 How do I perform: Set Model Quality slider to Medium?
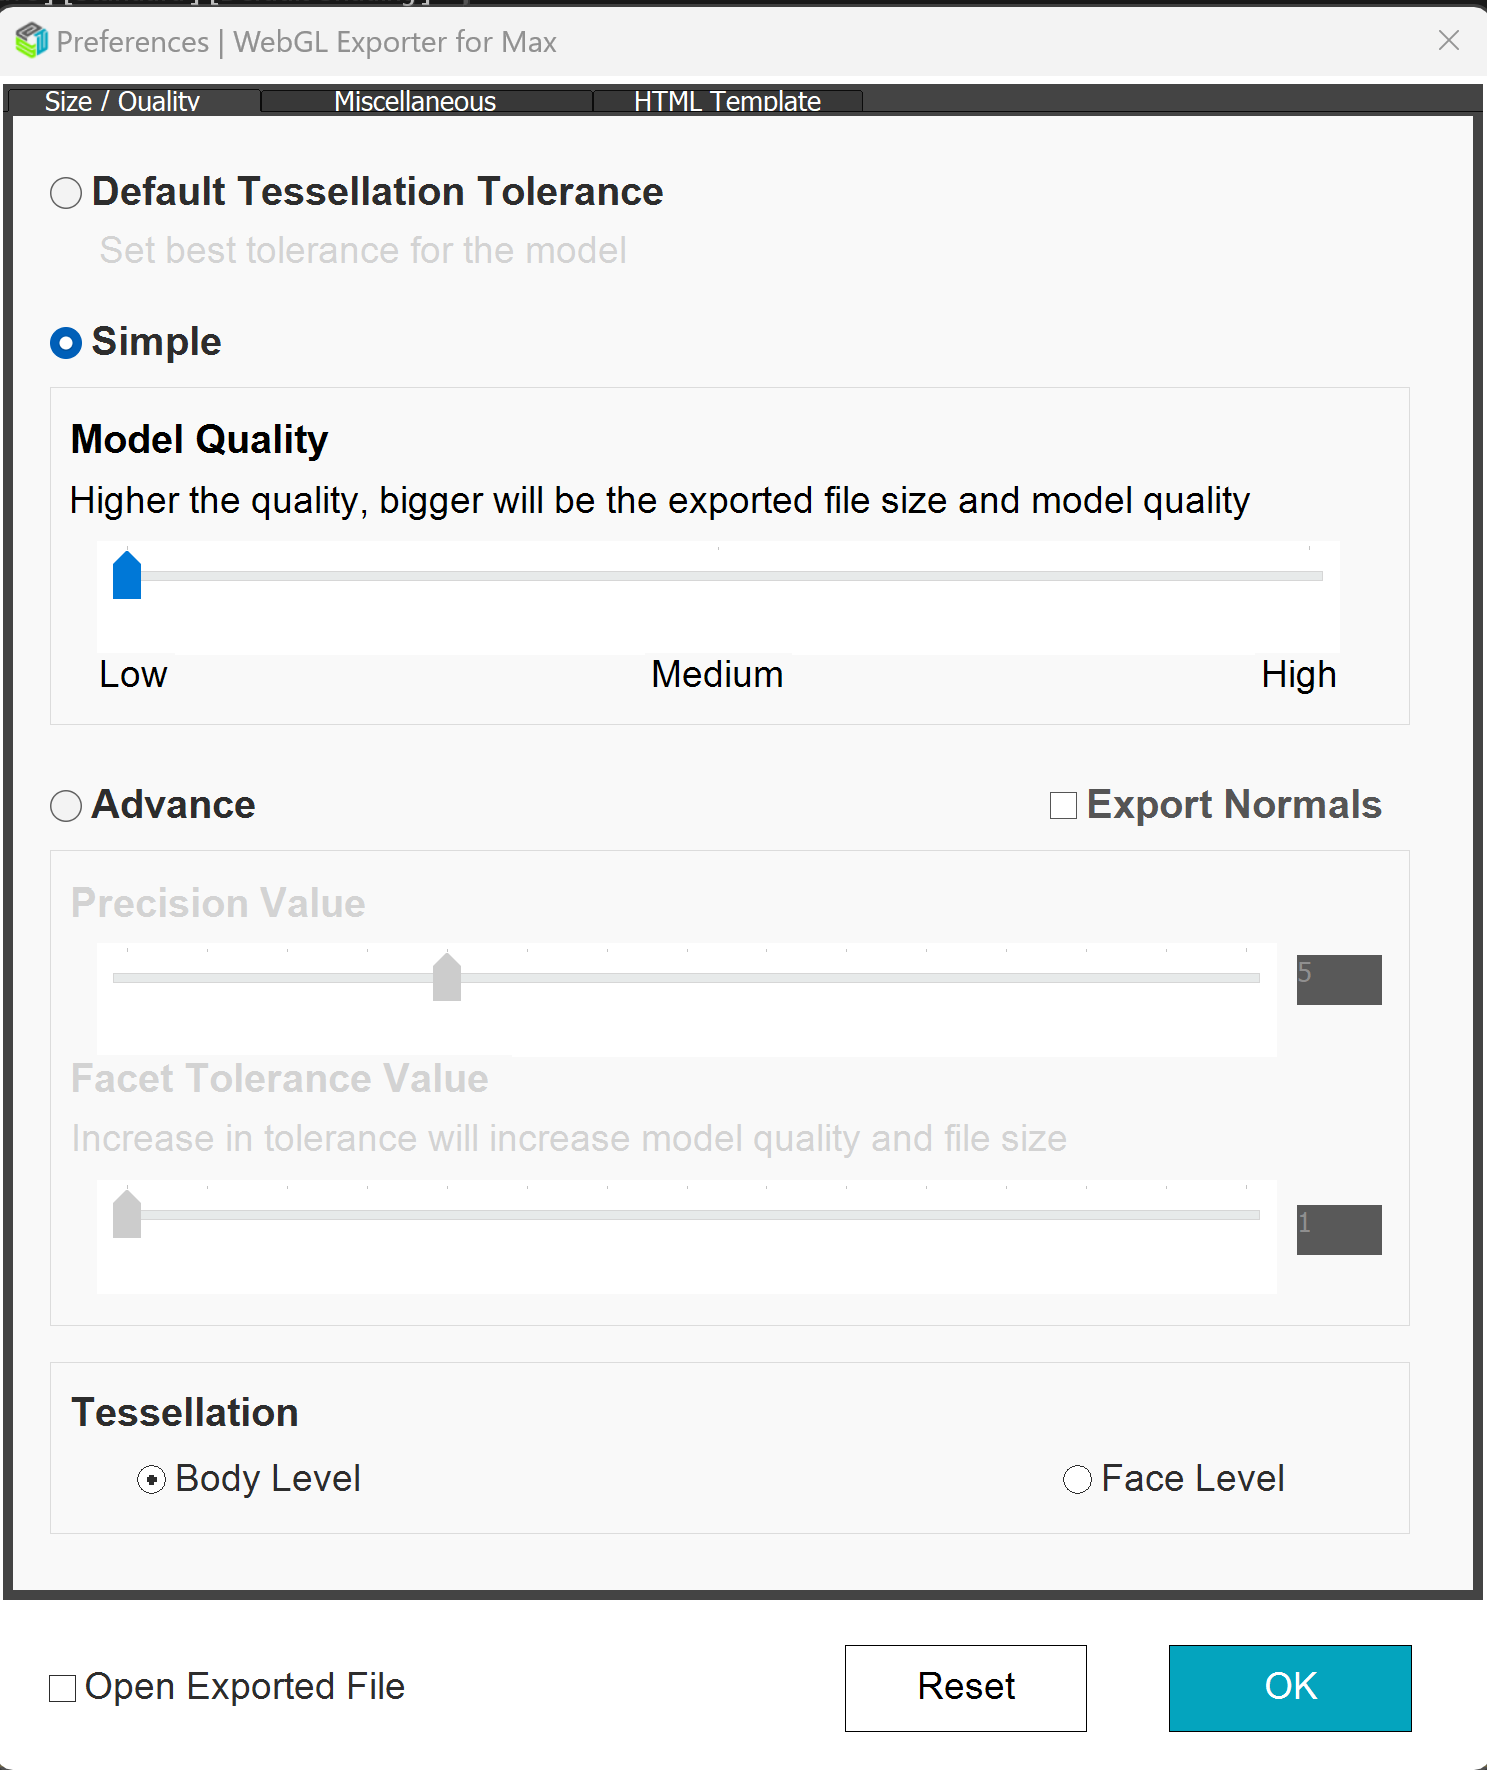718,576
